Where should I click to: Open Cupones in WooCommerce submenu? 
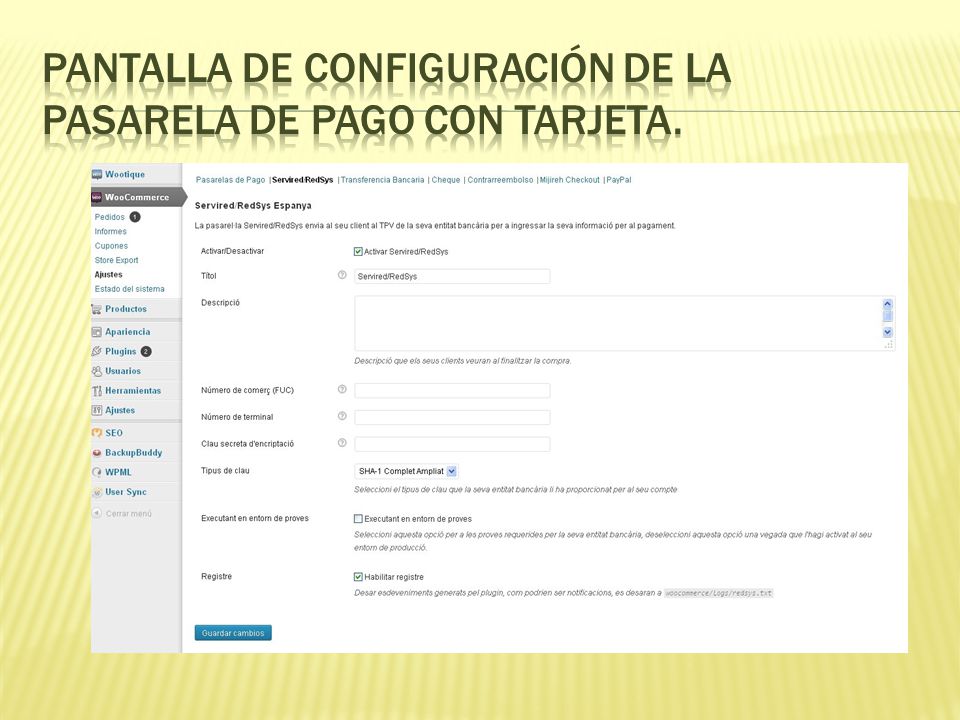click(x=111, y=246)
